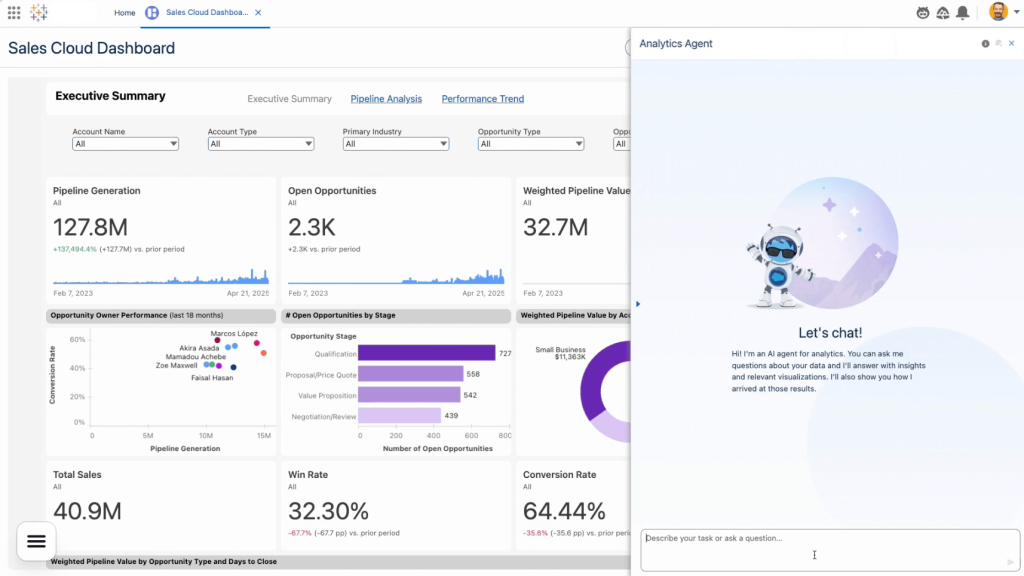Open the user profile avatar menu
Image resolution: width=1024 pixels, height=576 pixels.
click(x=996, y=12)
